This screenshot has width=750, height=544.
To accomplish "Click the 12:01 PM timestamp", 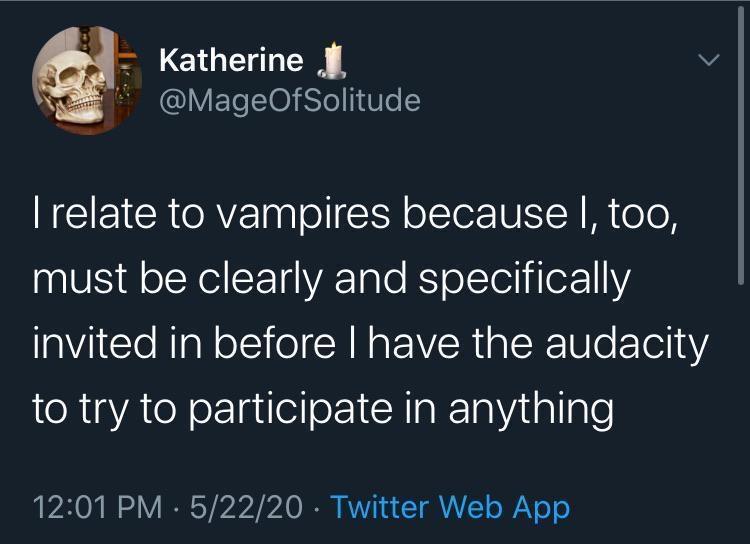I will tap(95, 507).
